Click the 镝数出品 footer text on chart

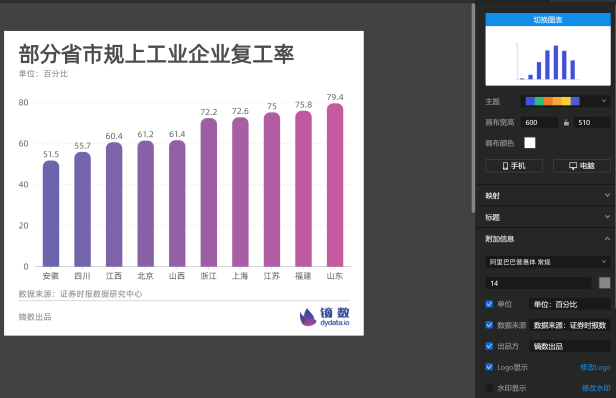(x=35, y=317)
